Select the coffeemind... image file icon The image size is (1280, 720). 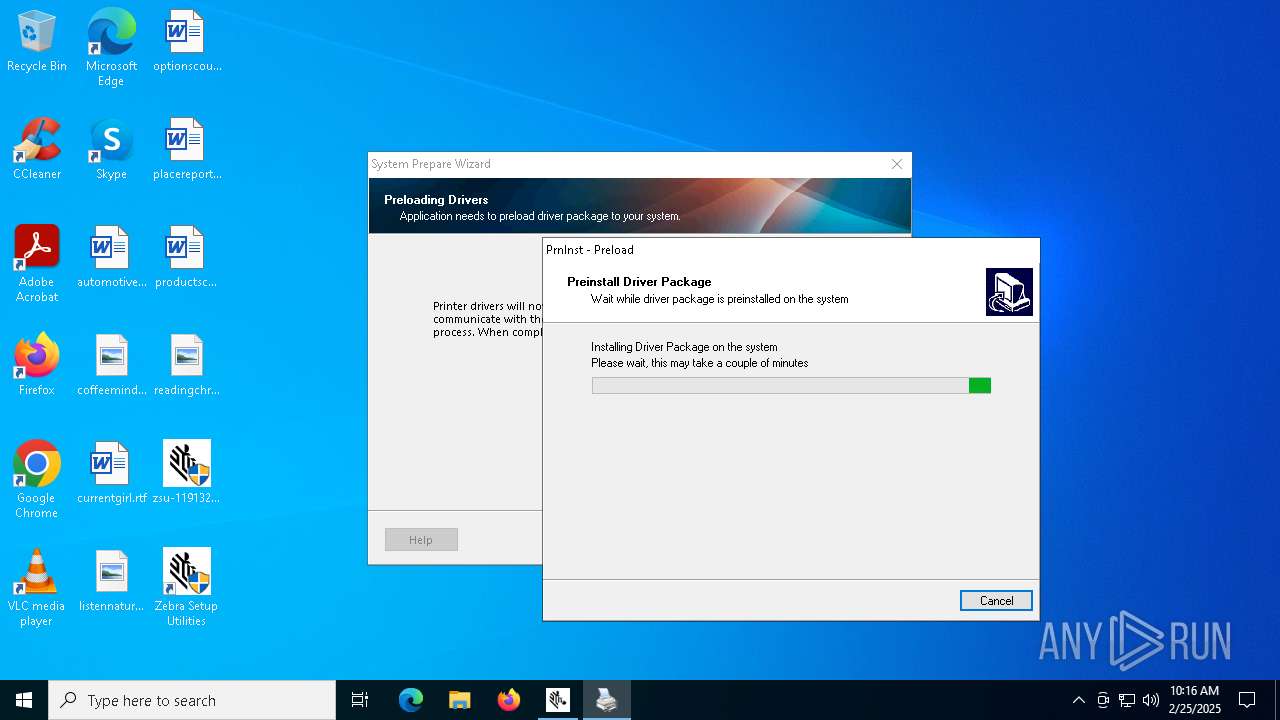(111, 366)
